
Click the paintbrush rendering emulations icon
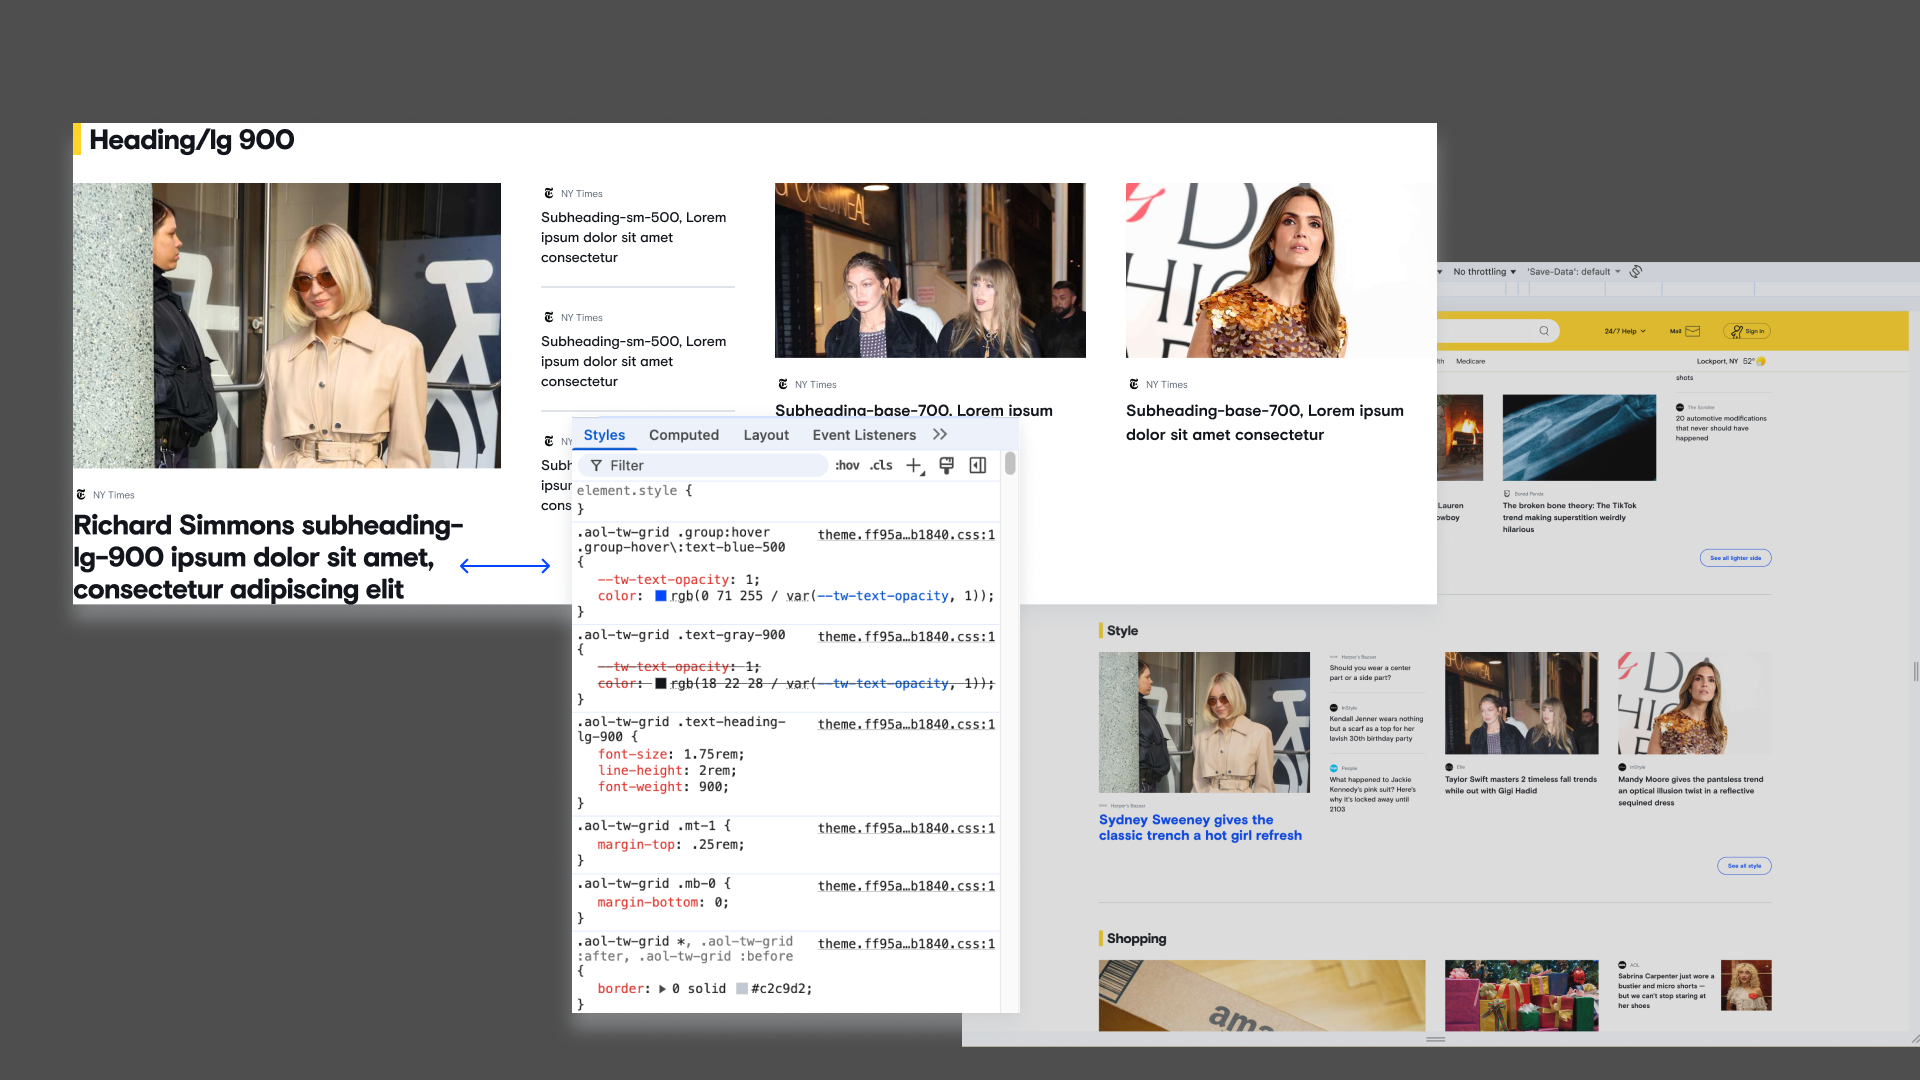point(946,465)
